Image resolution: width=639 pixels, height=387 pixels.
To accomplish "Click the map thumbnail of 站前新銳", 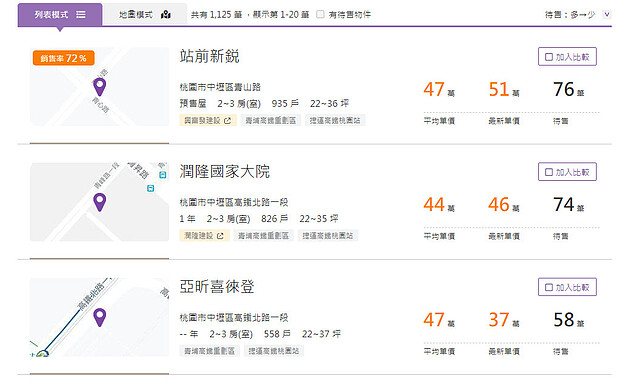I will tap(99, 86).
